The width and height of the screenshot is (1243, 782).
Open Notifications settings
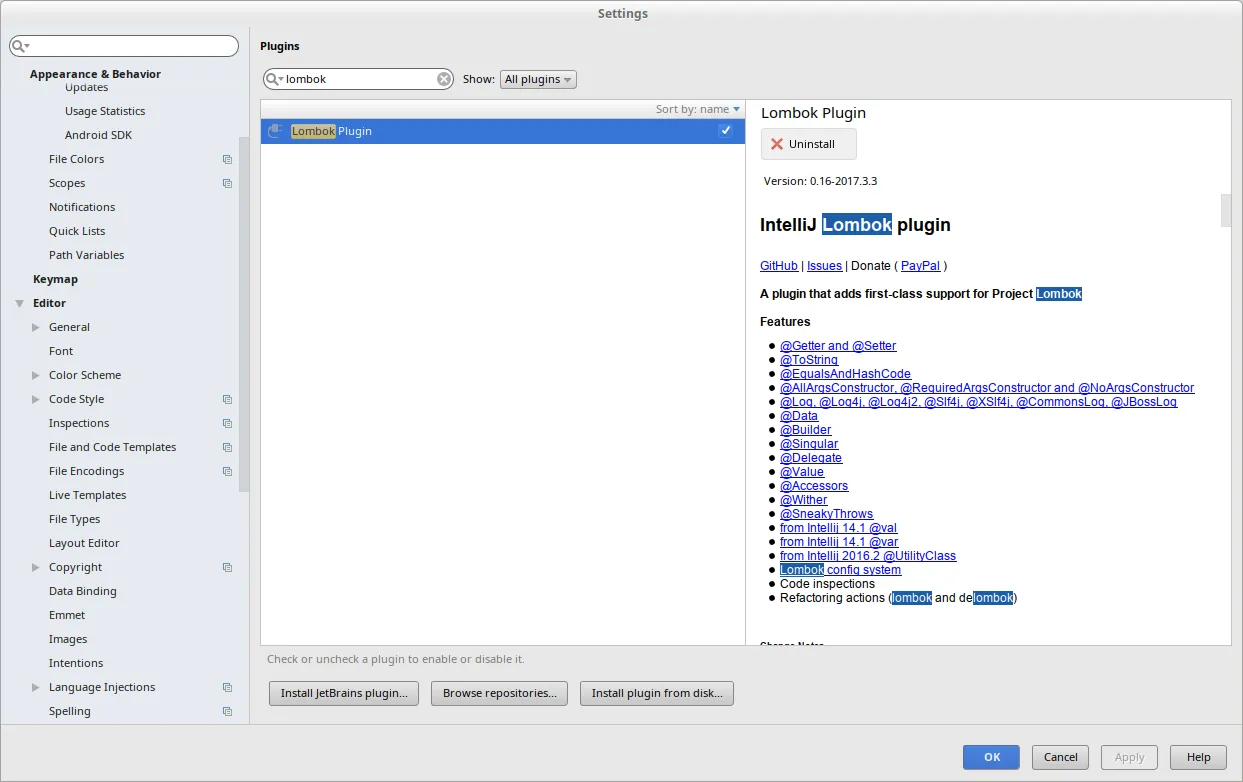point(82,207)
